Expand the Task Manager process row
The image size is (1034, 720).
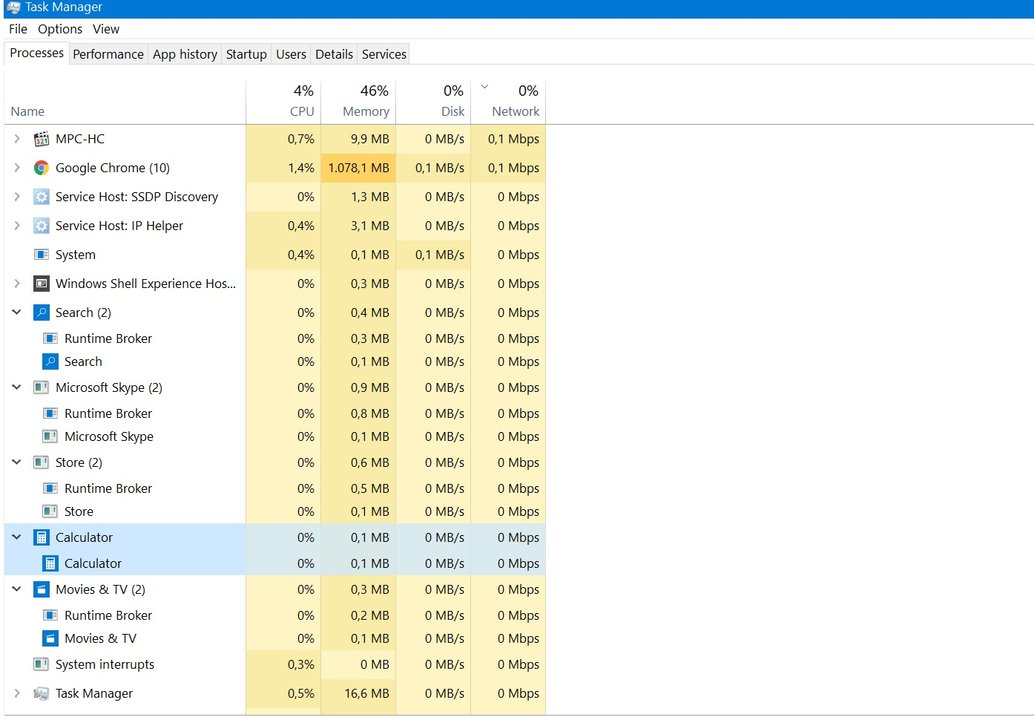(17, 694)
